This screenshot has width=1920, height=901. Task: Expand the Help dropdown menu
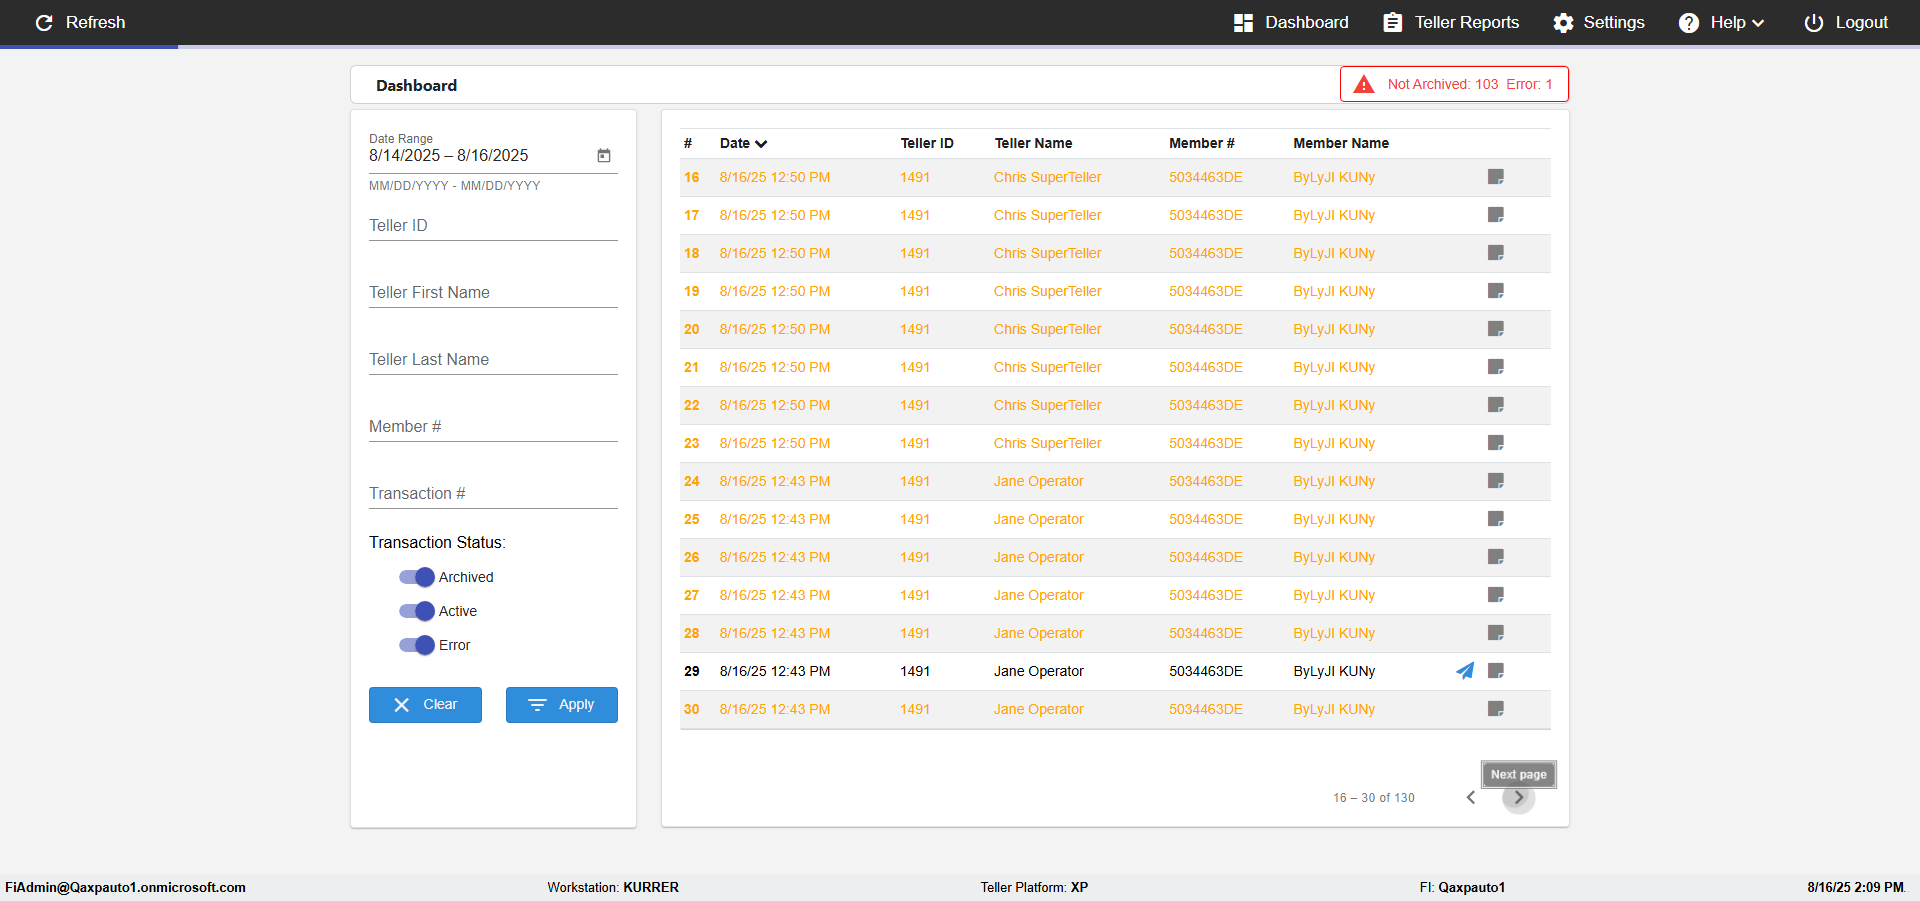[1722, 23]
